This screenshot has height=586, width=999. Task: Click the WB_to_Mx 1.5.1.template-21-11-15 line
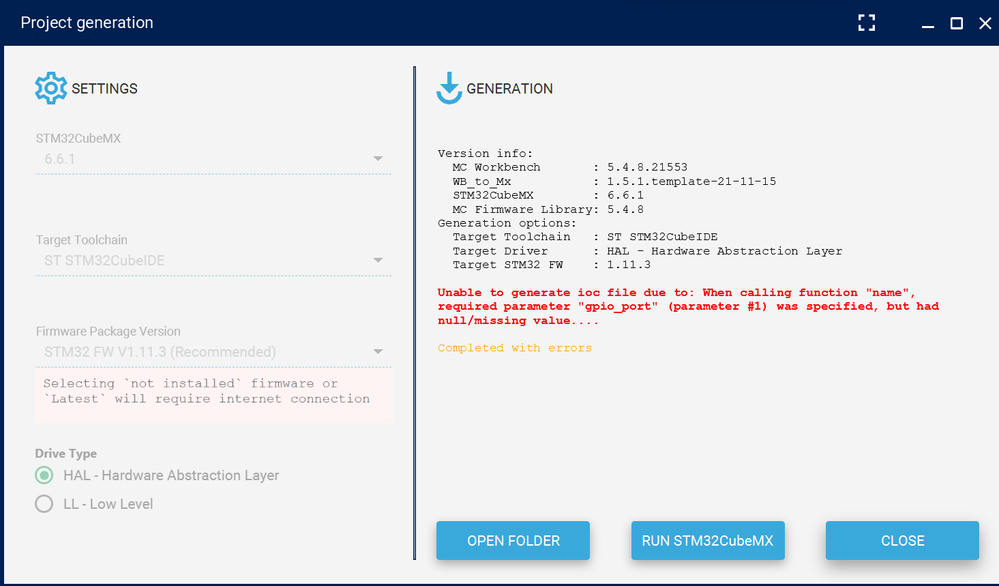(614, 182)
